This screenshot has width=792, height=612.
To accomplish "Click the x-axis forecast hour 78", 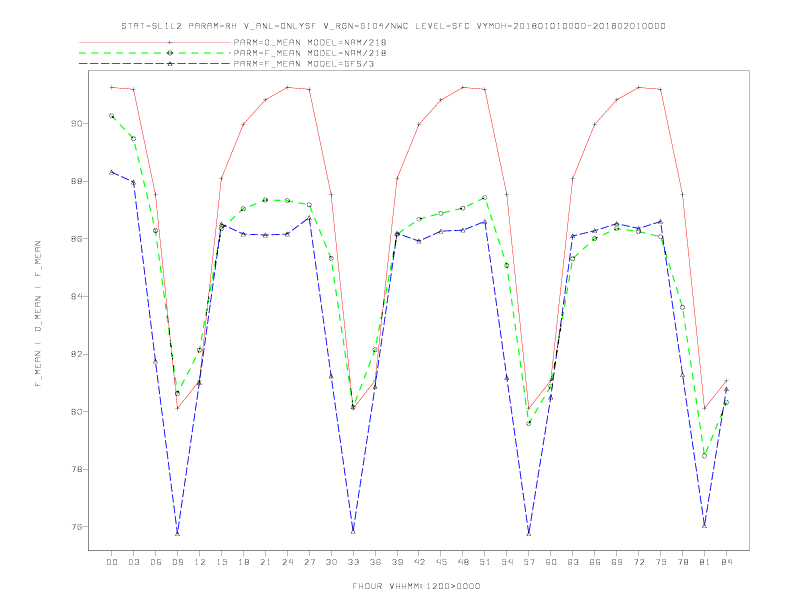I will [683, 562].
